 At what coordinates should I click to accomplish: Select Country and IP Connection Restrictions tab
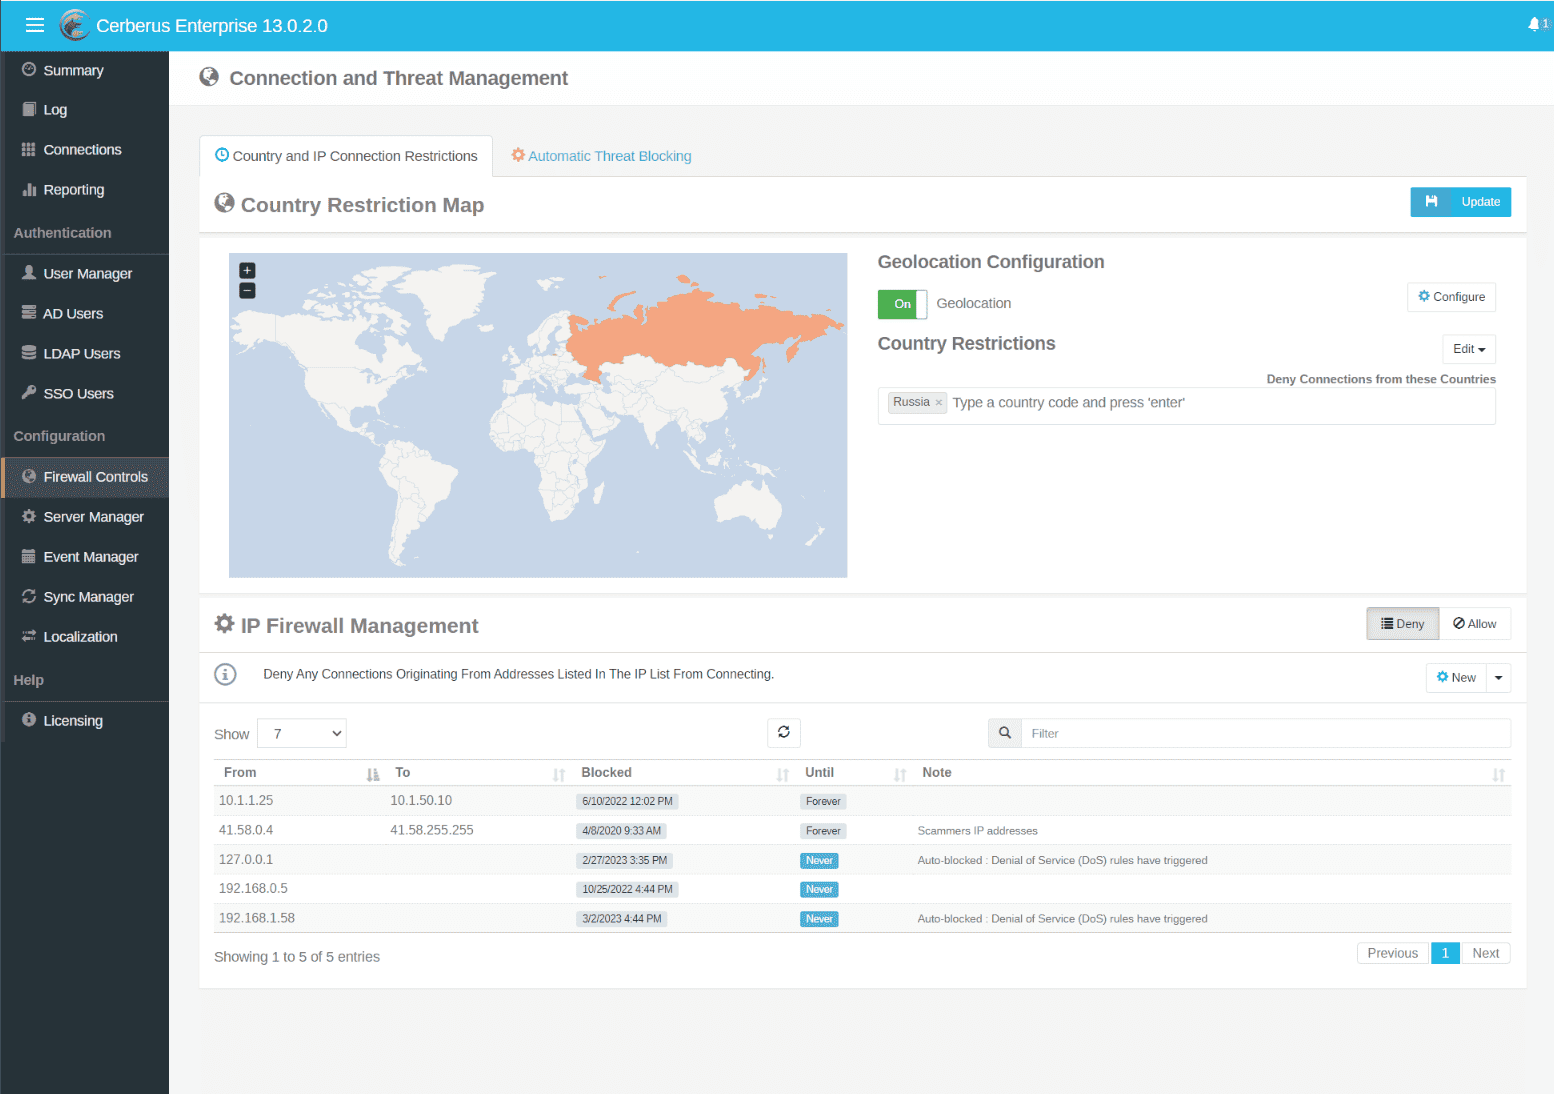(346, 156)
